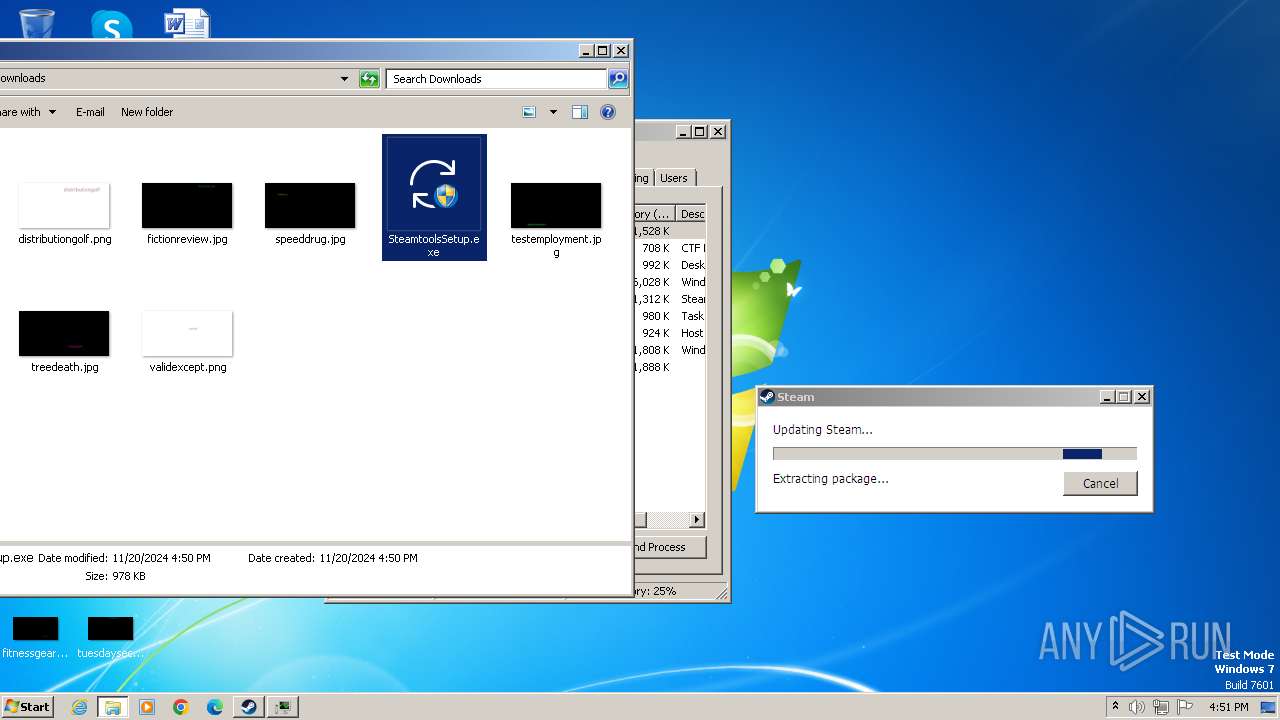Image resolution: width=1280 pixels, height=720 pixels.
Task: Click the 4:51 PM taskbar clock
Action: (1228, 707)
